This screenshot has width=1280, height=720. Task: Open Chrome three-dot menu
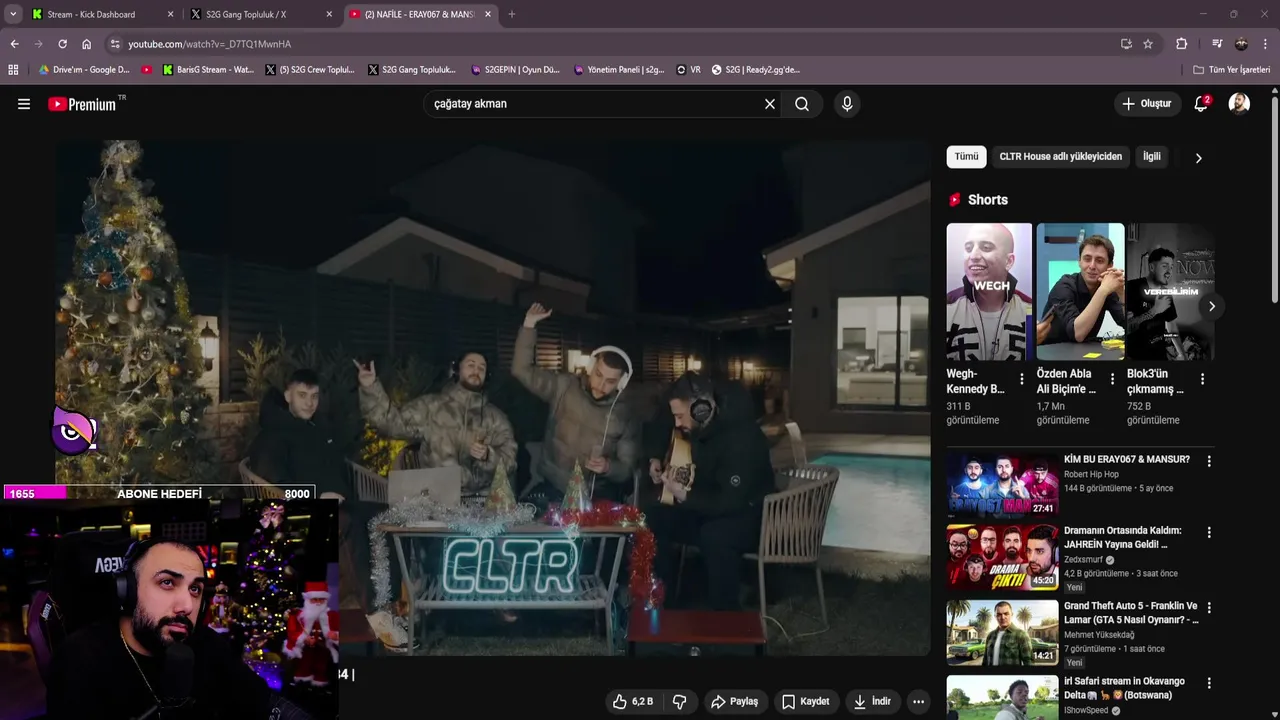click(1265, 44)
